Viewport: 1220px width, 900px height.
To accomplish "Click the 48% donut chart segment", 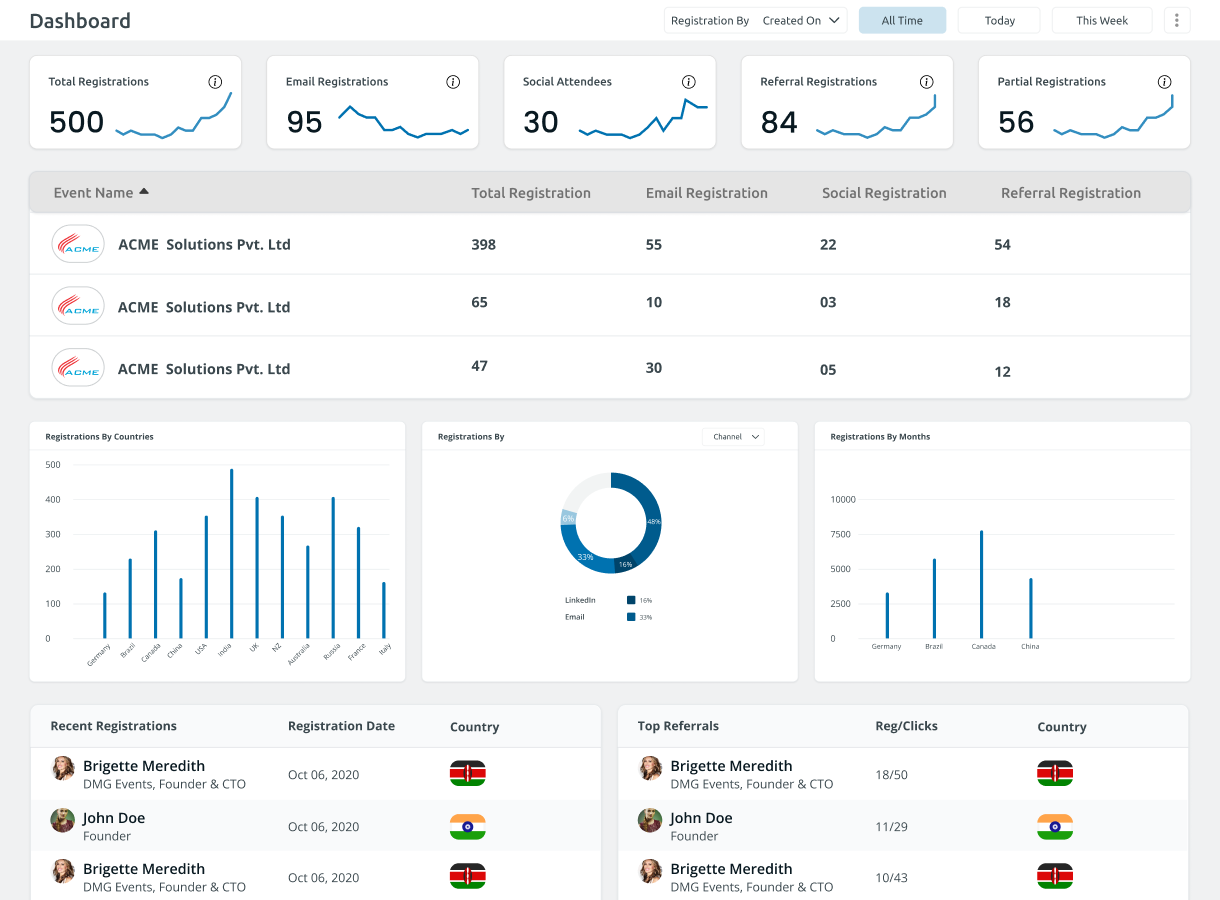I will (x=652, y=518).
